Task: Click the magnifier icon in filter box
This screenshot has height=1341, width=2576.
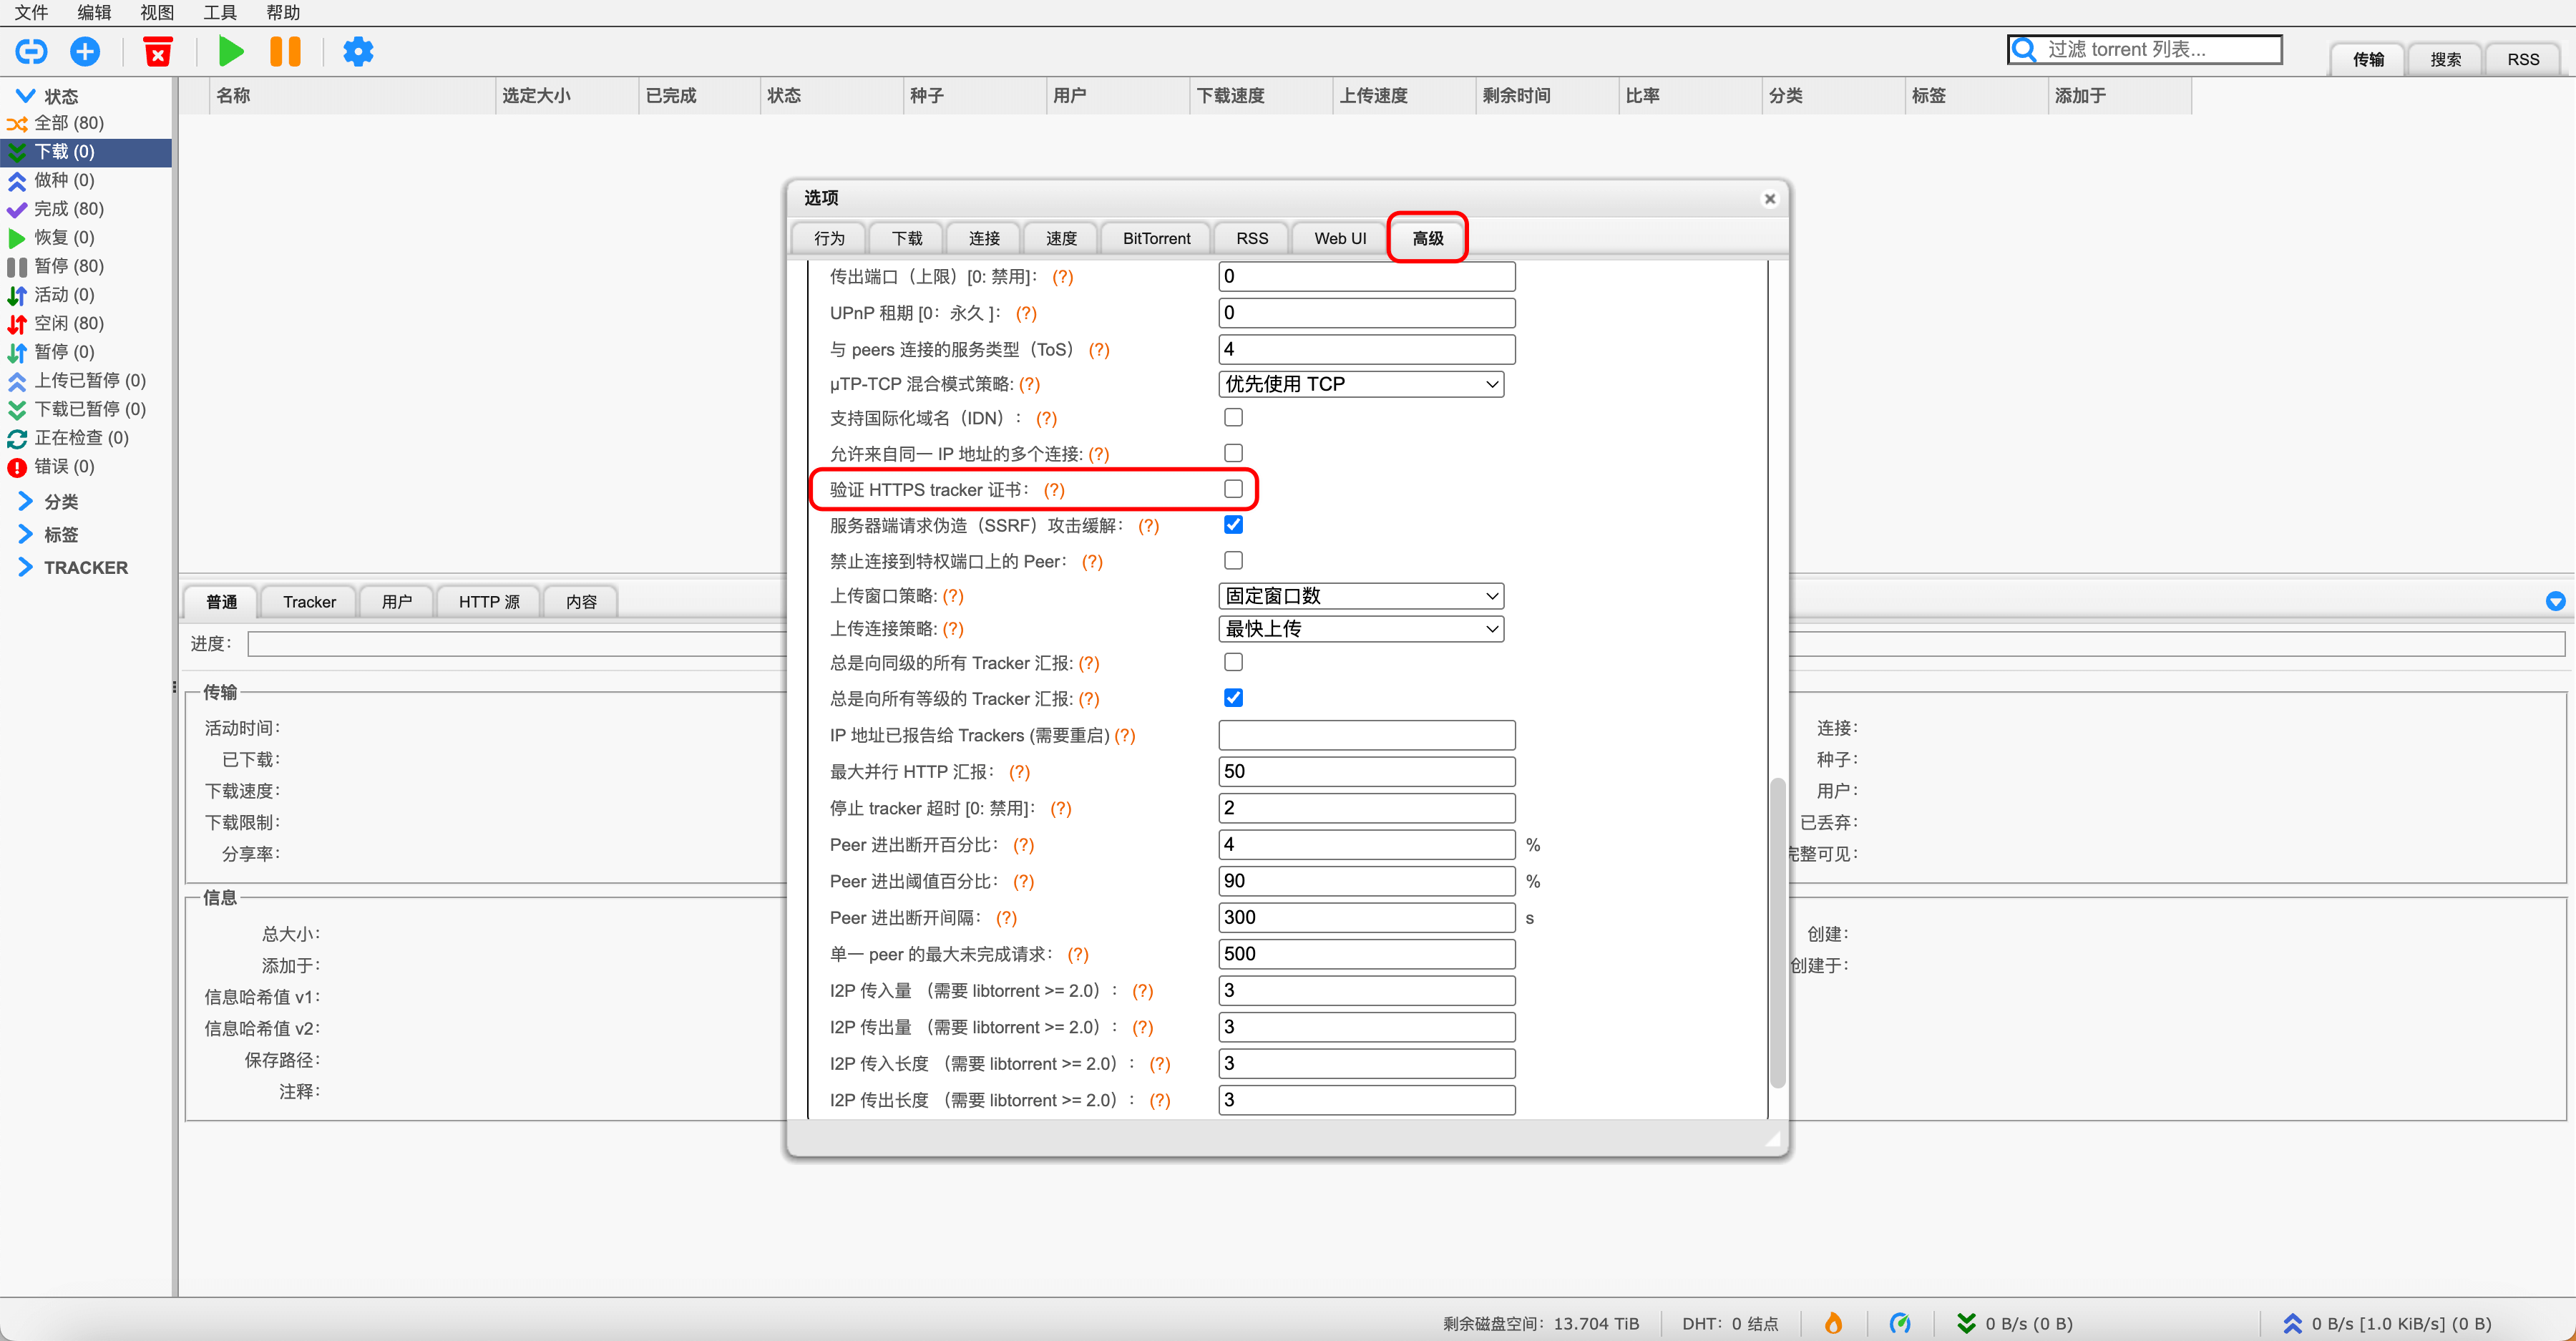Action: (x=2024, y=49)
